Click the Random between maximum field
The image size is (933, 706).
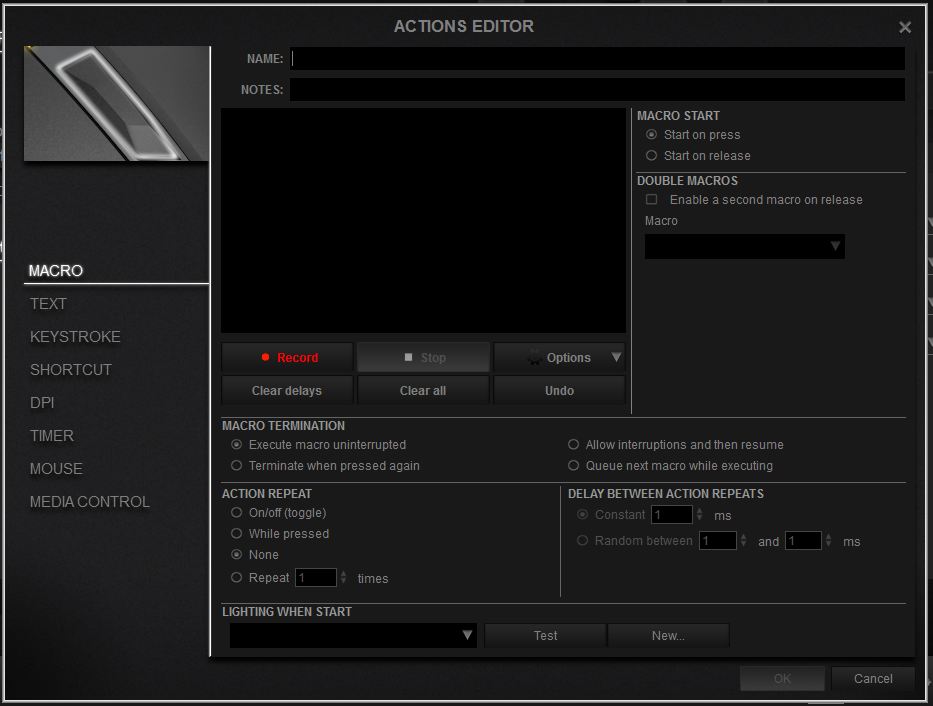coord(803,541)
